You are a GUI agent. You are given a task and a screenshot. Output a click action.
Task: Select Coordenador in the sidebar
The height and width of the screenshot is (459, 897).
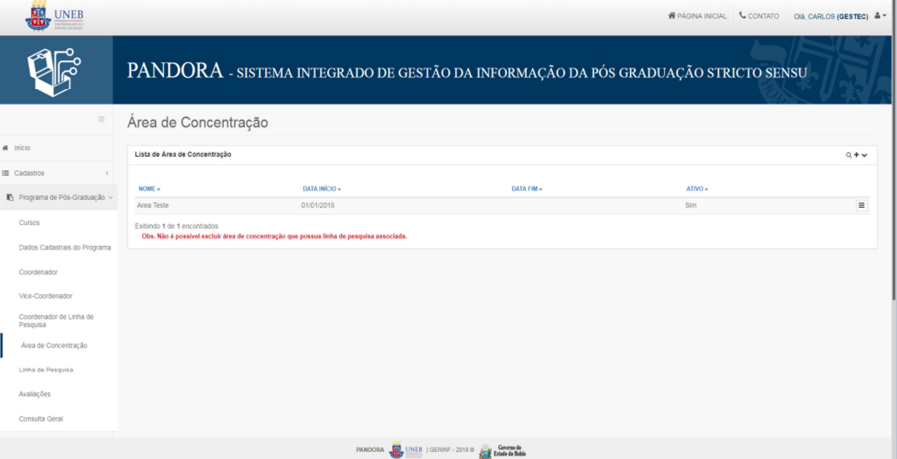tap(38, 272)
